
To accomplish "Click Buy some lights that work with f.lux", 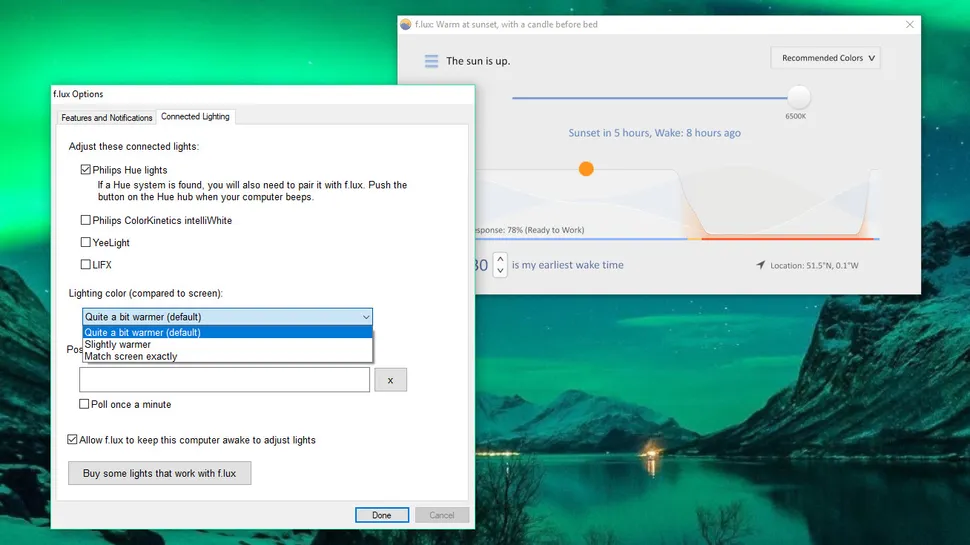I will pos(159,473).
